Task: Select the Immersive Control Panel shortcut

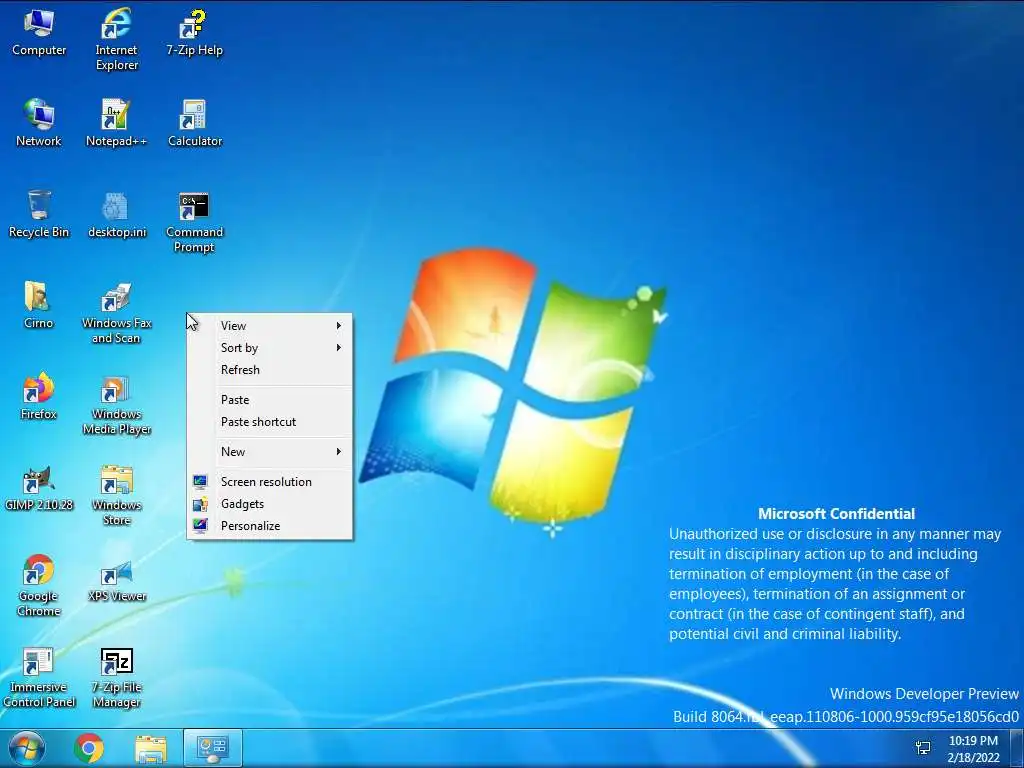Action: tap(39, 677)
